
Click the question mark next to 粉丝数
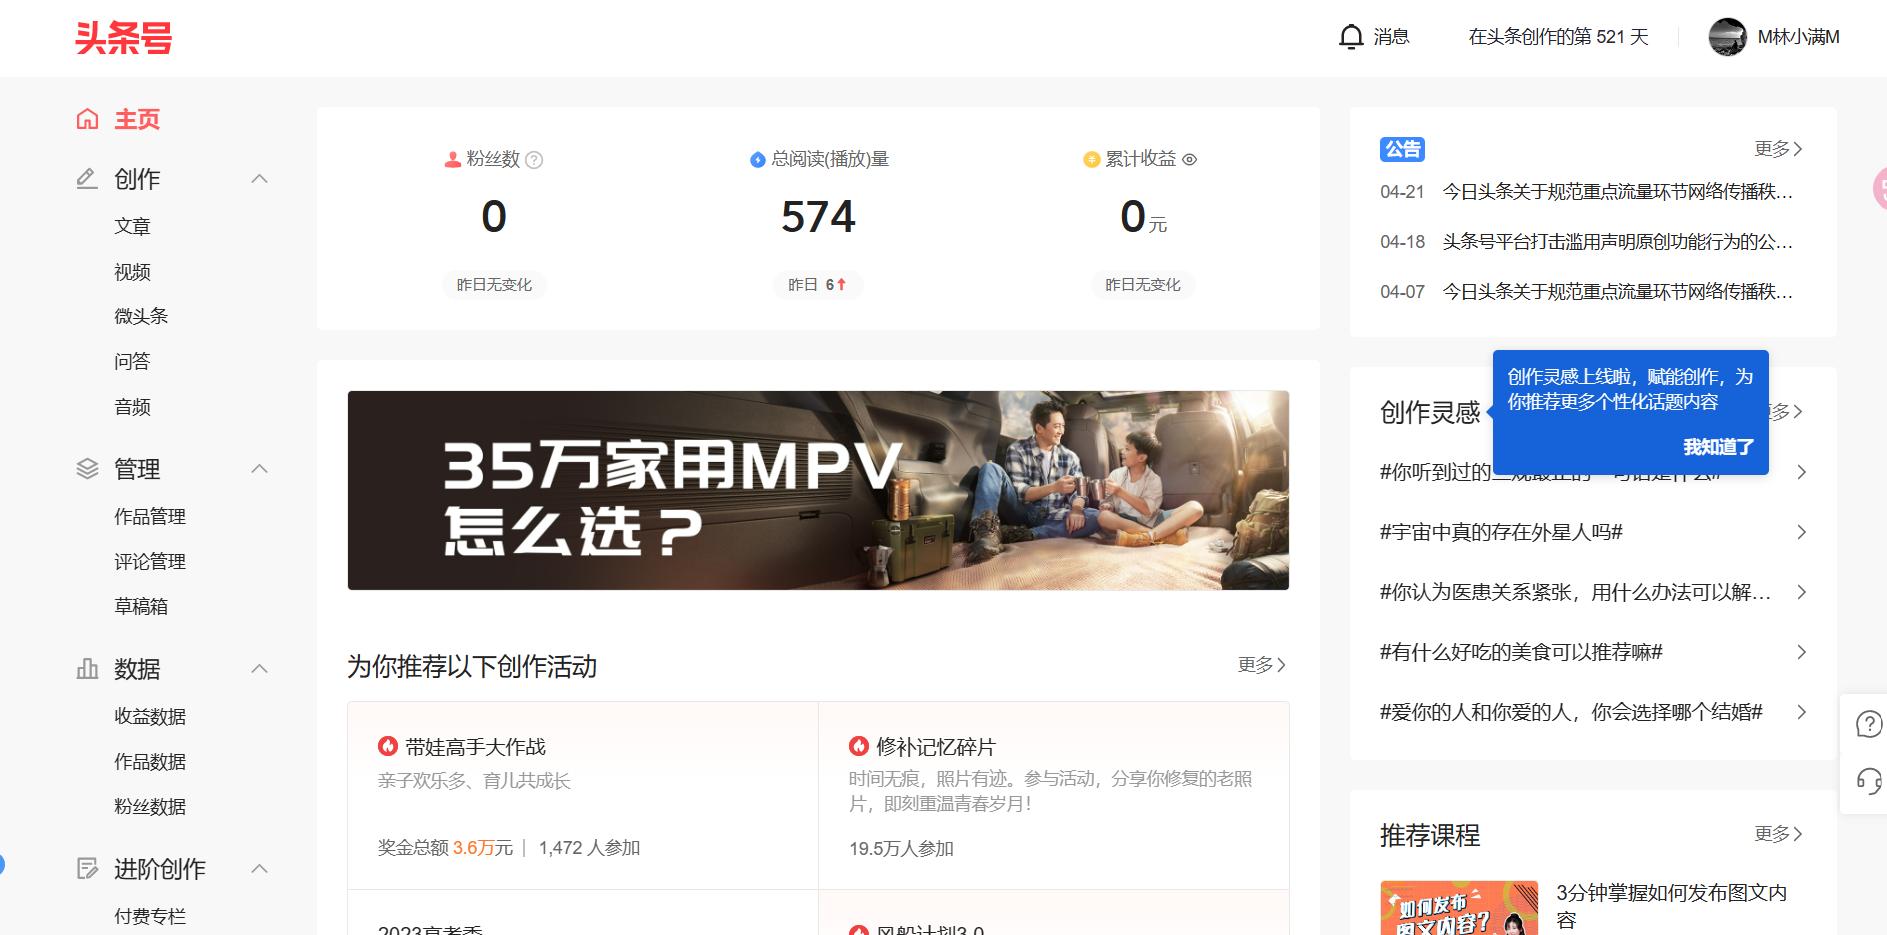534,160
